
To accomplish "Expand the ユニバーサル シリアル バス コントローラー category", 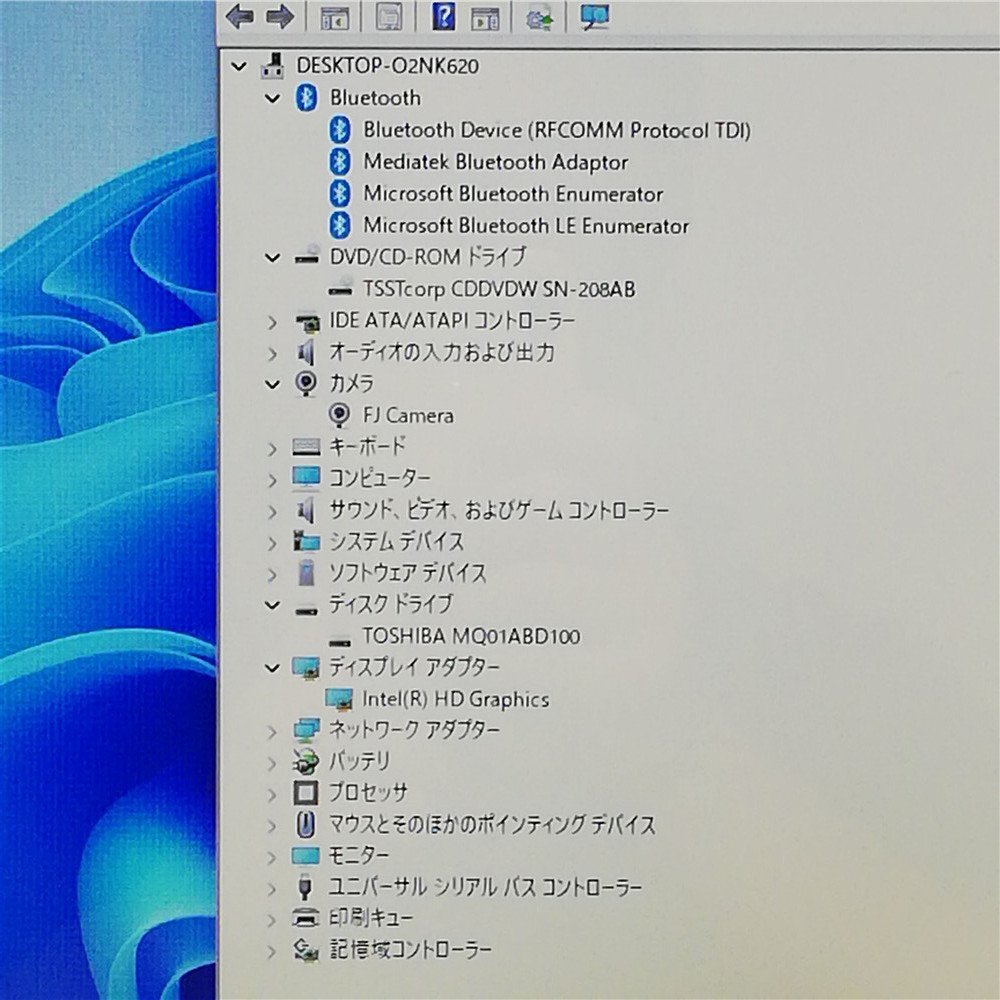I will [272, 888].
